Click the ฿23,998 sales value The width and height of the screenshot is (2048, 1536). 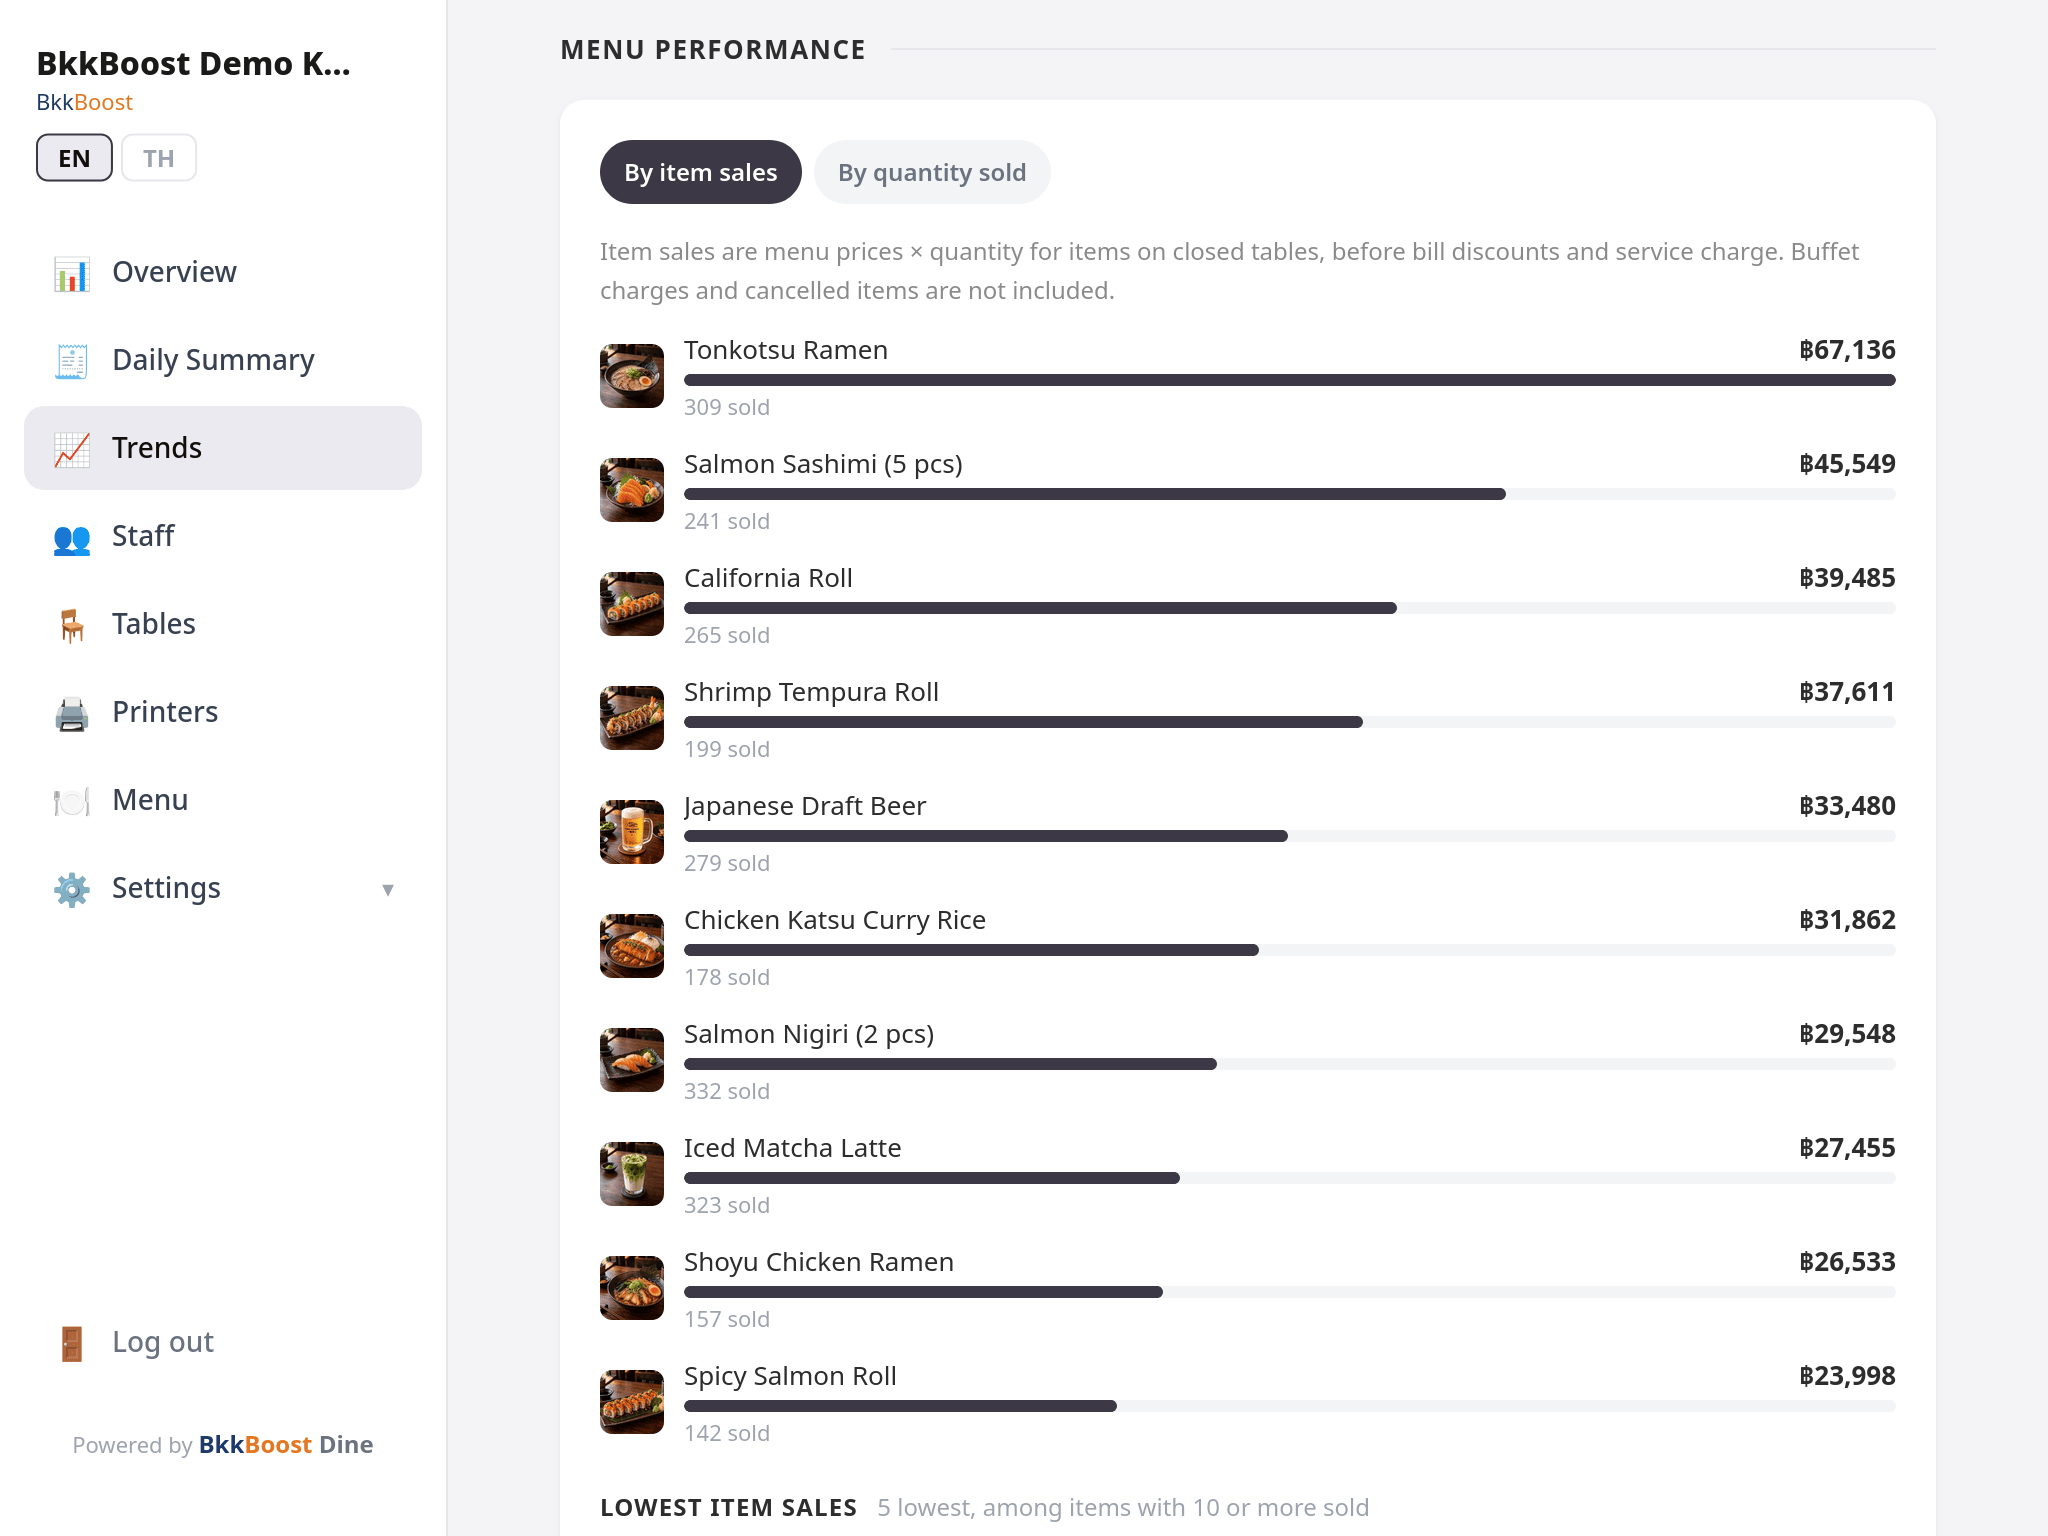coord(1847,1376)
